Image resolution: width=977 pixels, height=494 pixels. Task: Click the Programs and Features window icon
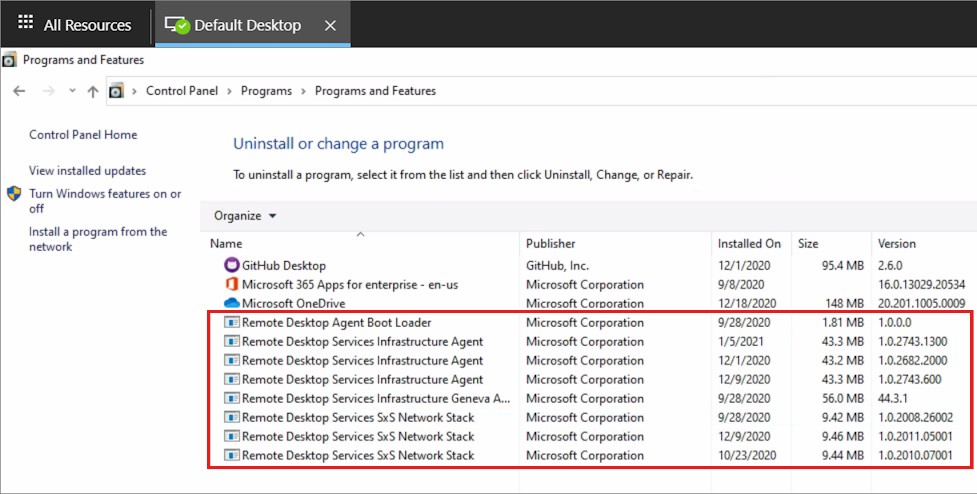[9, 60]
